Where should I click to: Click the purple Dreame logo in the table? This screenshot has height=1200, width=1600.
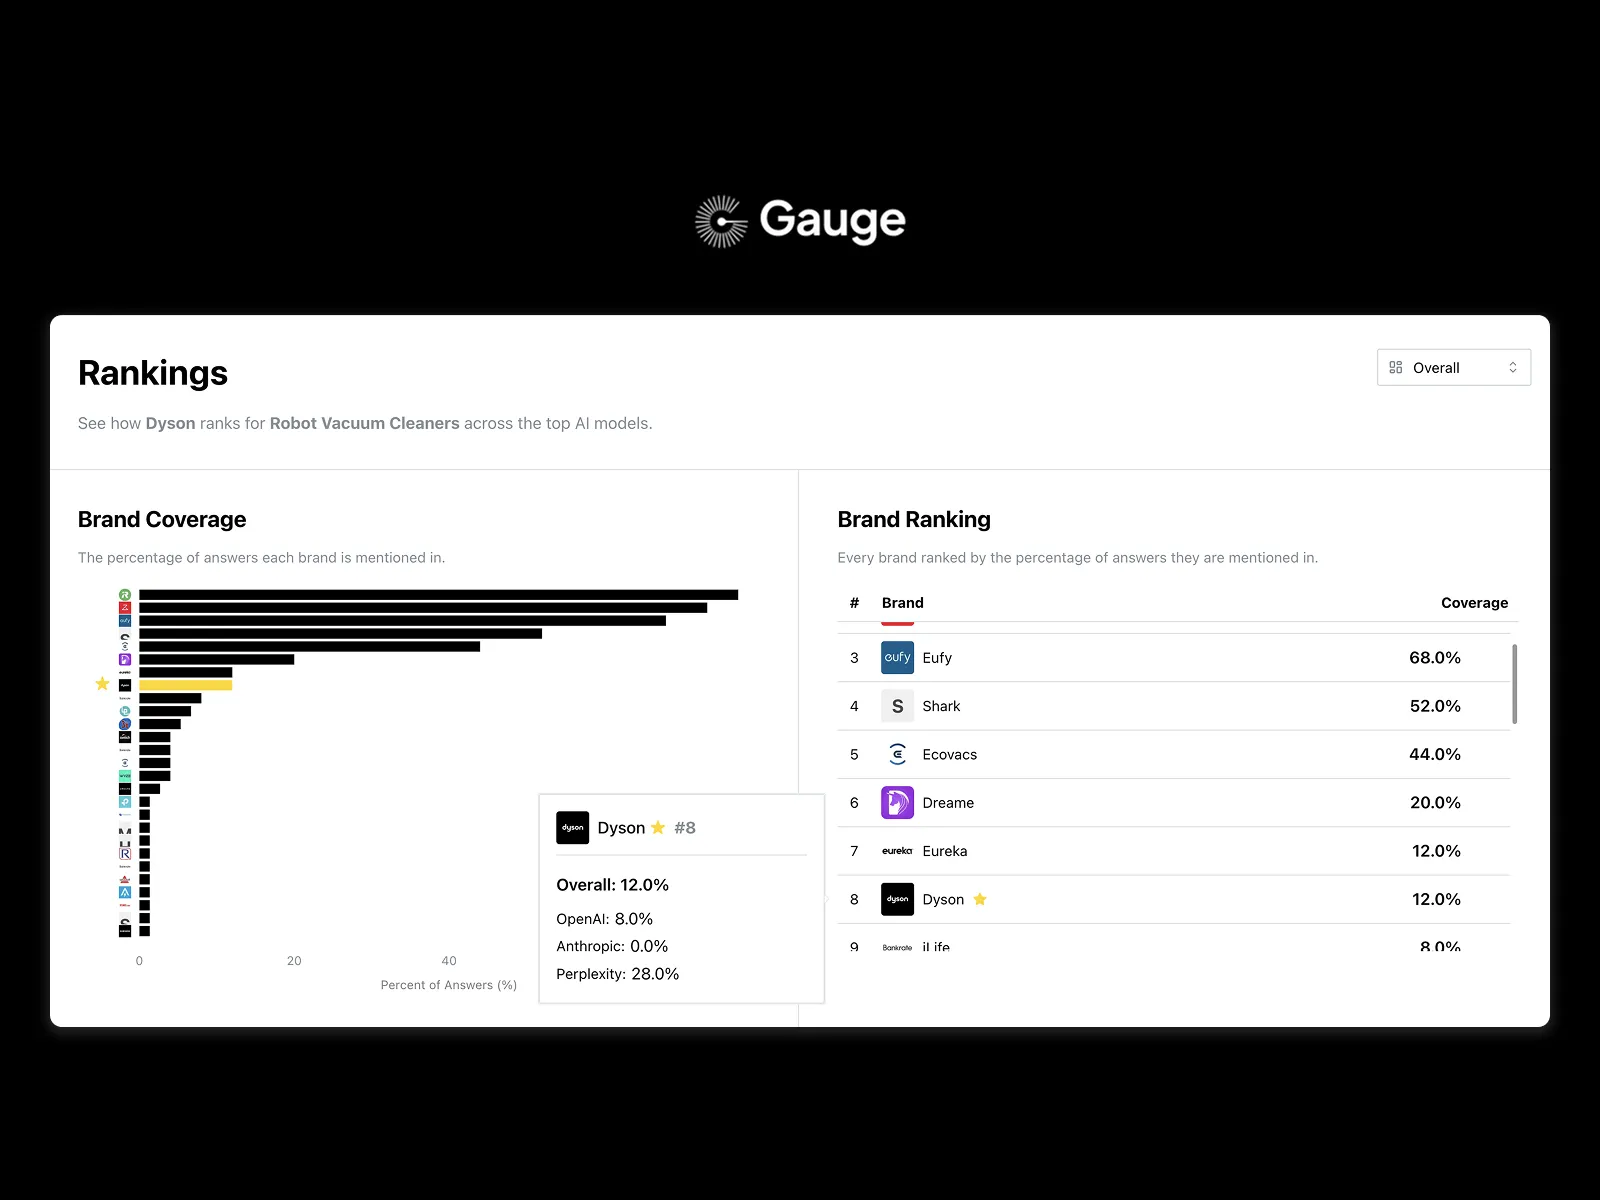coord(897,803)
